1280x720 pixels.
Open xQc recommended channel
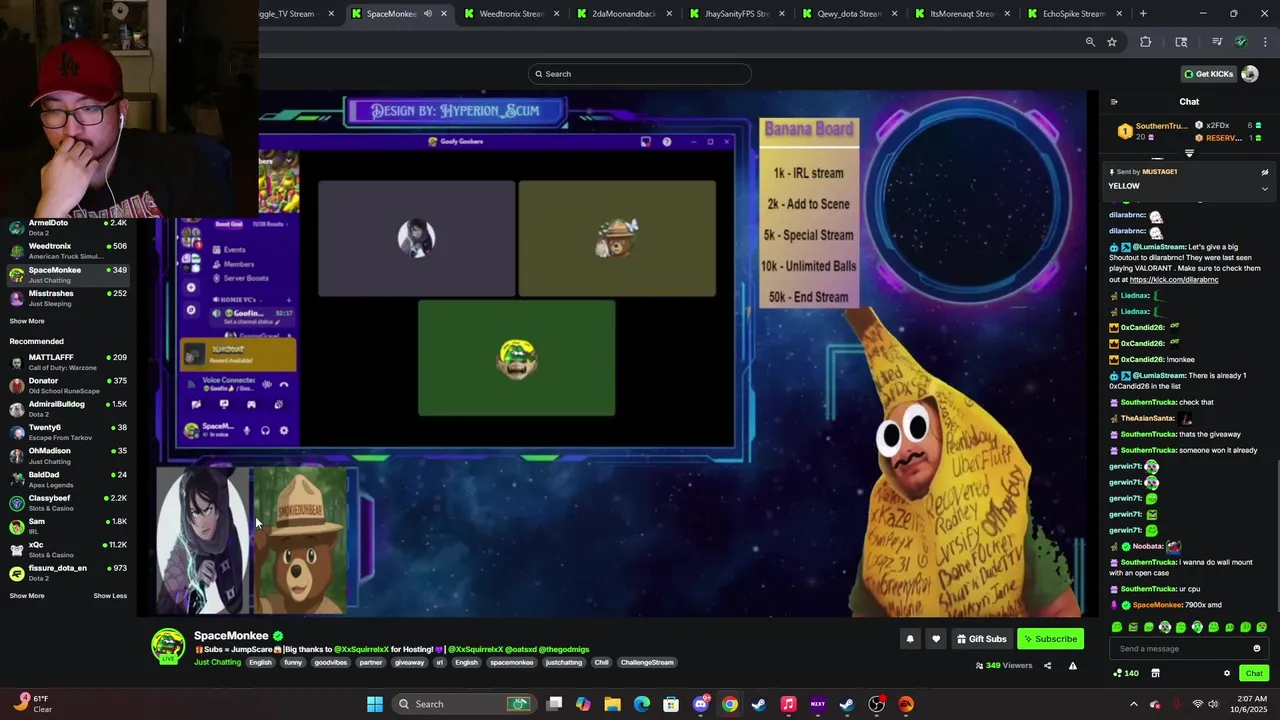click(67, 550)
